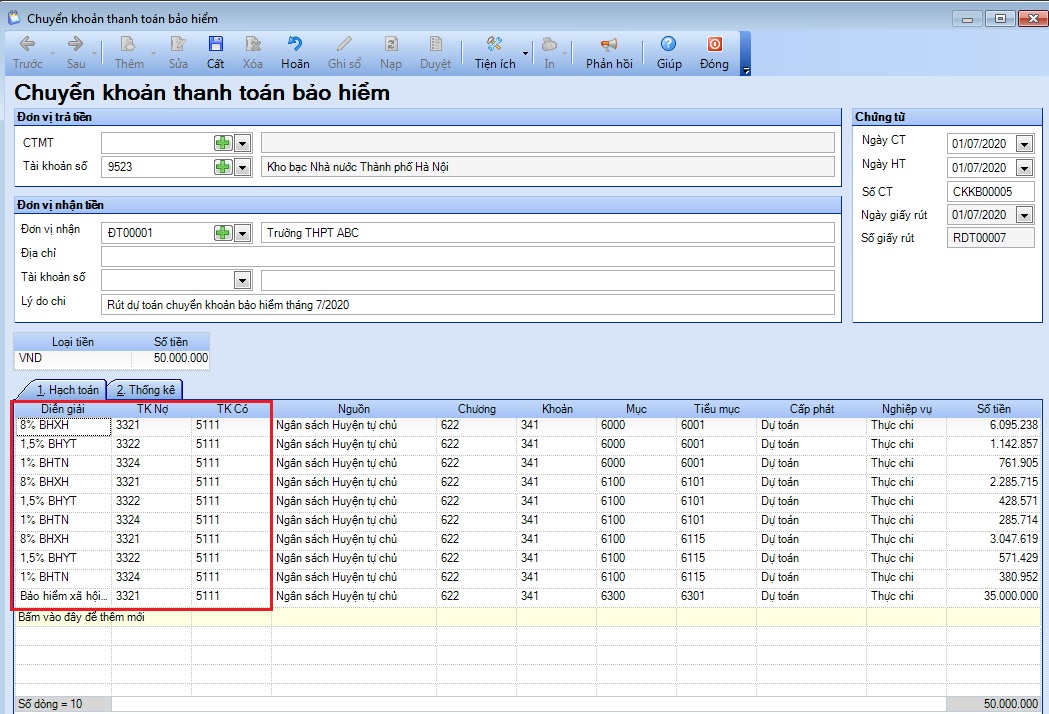Click the Xóa (delete) toolbar icon
Viewport: 1049px width, 714px height.
(x=252, y=44)
